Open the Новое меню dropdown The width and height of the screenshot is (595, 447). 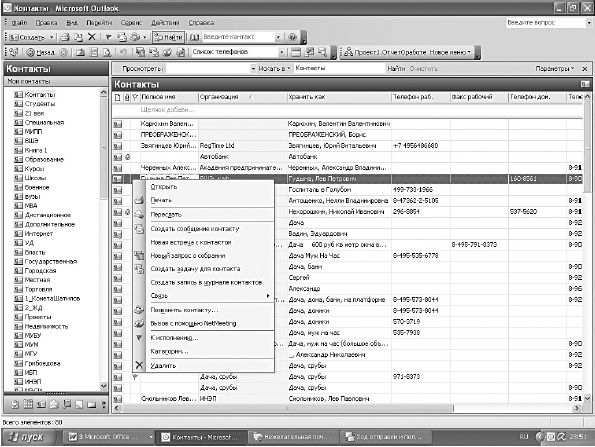coord(450,52)
